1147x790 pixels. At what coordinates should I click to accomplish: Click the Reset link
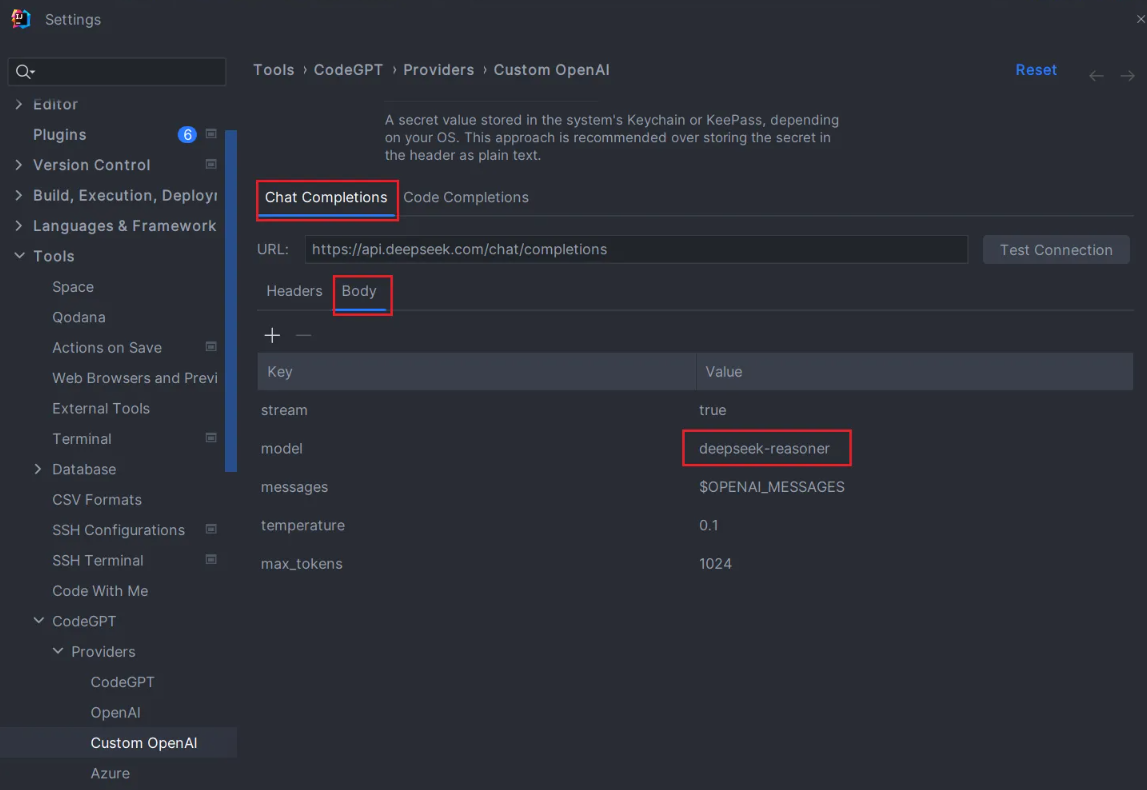point(1036,70)
